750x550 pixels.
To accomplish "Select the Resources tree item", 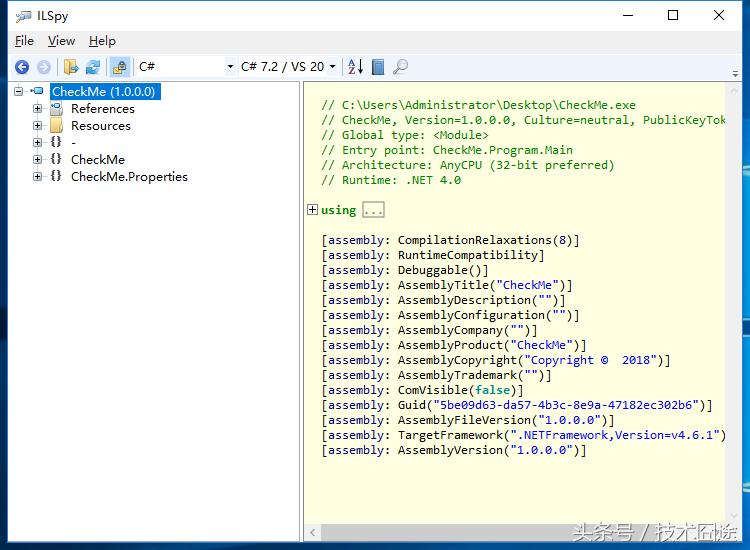I will (x=101, y=126).
